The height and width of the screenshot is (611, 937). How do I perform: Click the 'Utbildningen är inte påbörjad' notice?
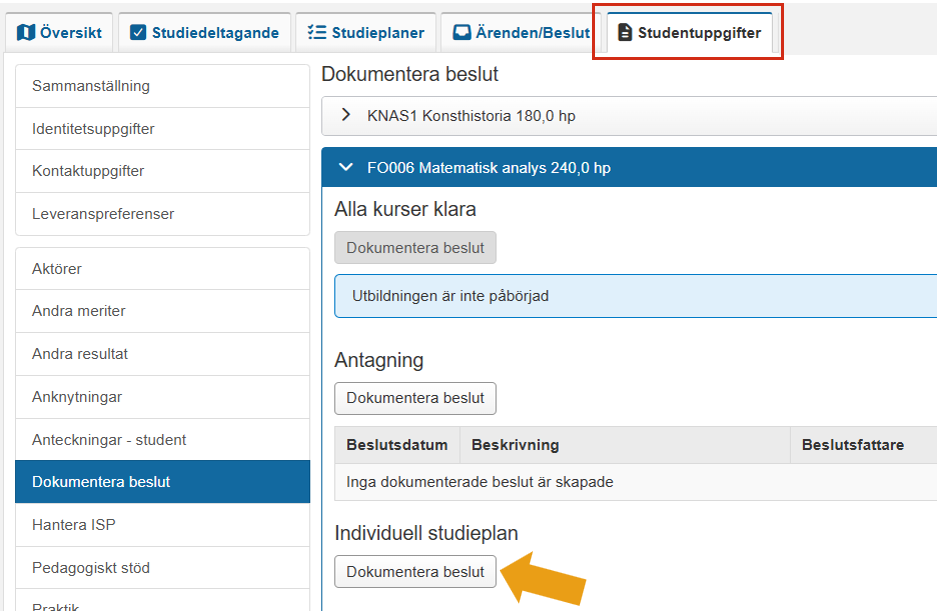click(x=635, y=296)
